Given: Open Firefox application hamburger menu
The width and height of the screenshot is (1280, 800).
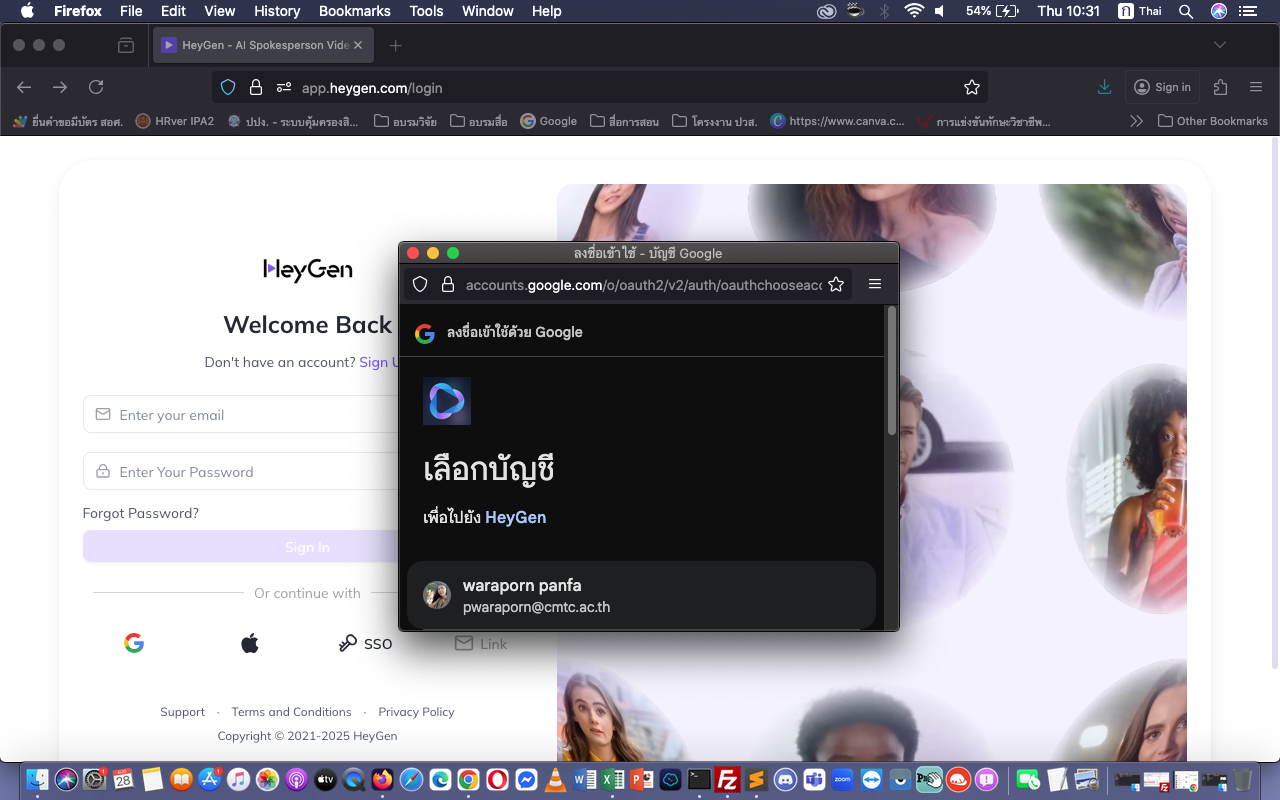Looking at the screenshot, I should 1256,87.
